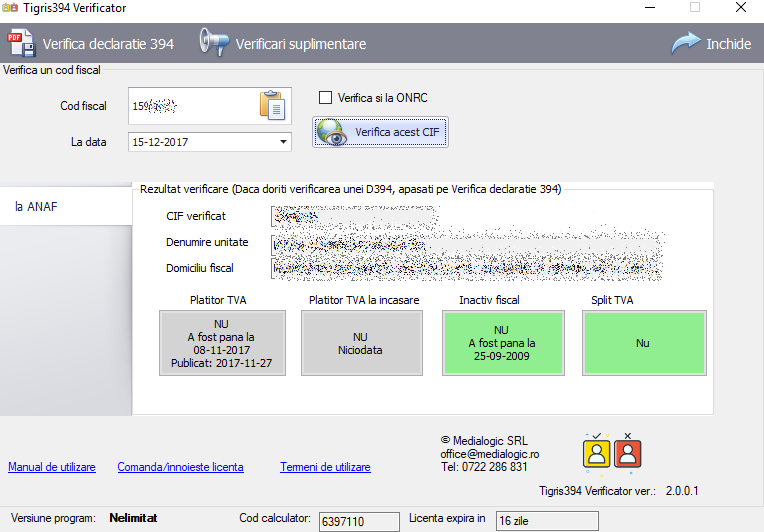Click green Inactiv fiscal status box
This screenshot has height=532, width=764.
(x=503, y=343)
